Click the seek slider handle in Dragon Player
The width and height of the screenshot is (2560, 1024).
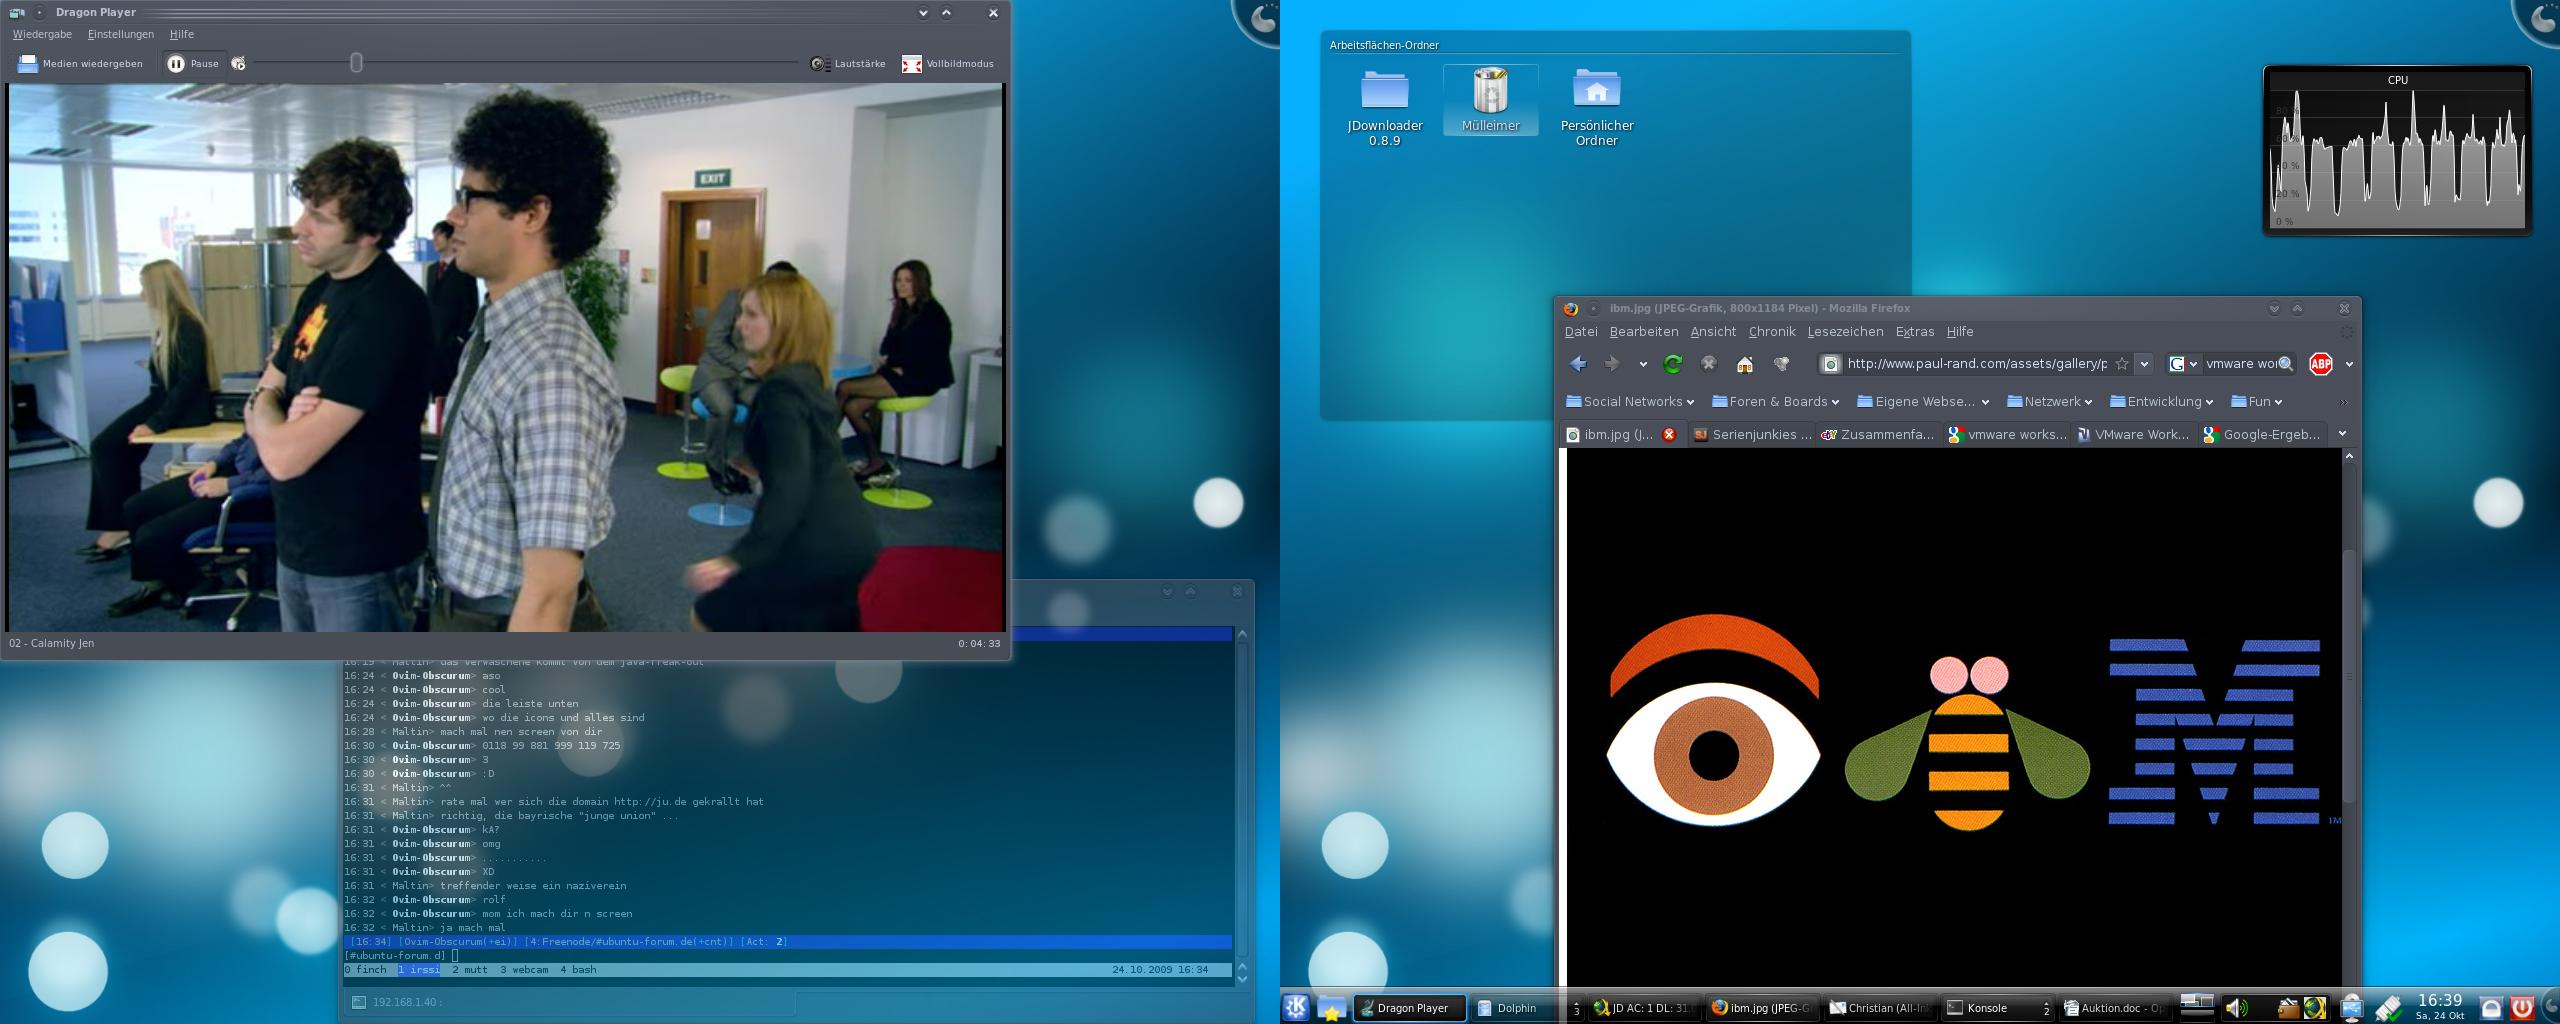(x=356, y=63)
